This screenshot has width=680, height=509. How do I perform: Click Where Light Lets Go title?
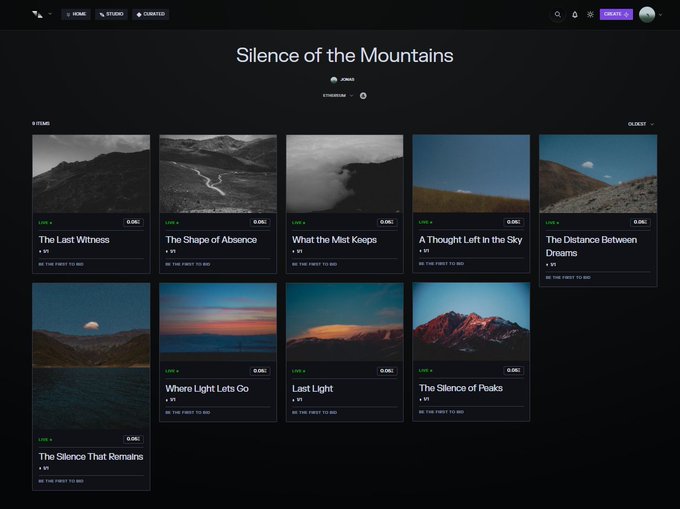207,388
